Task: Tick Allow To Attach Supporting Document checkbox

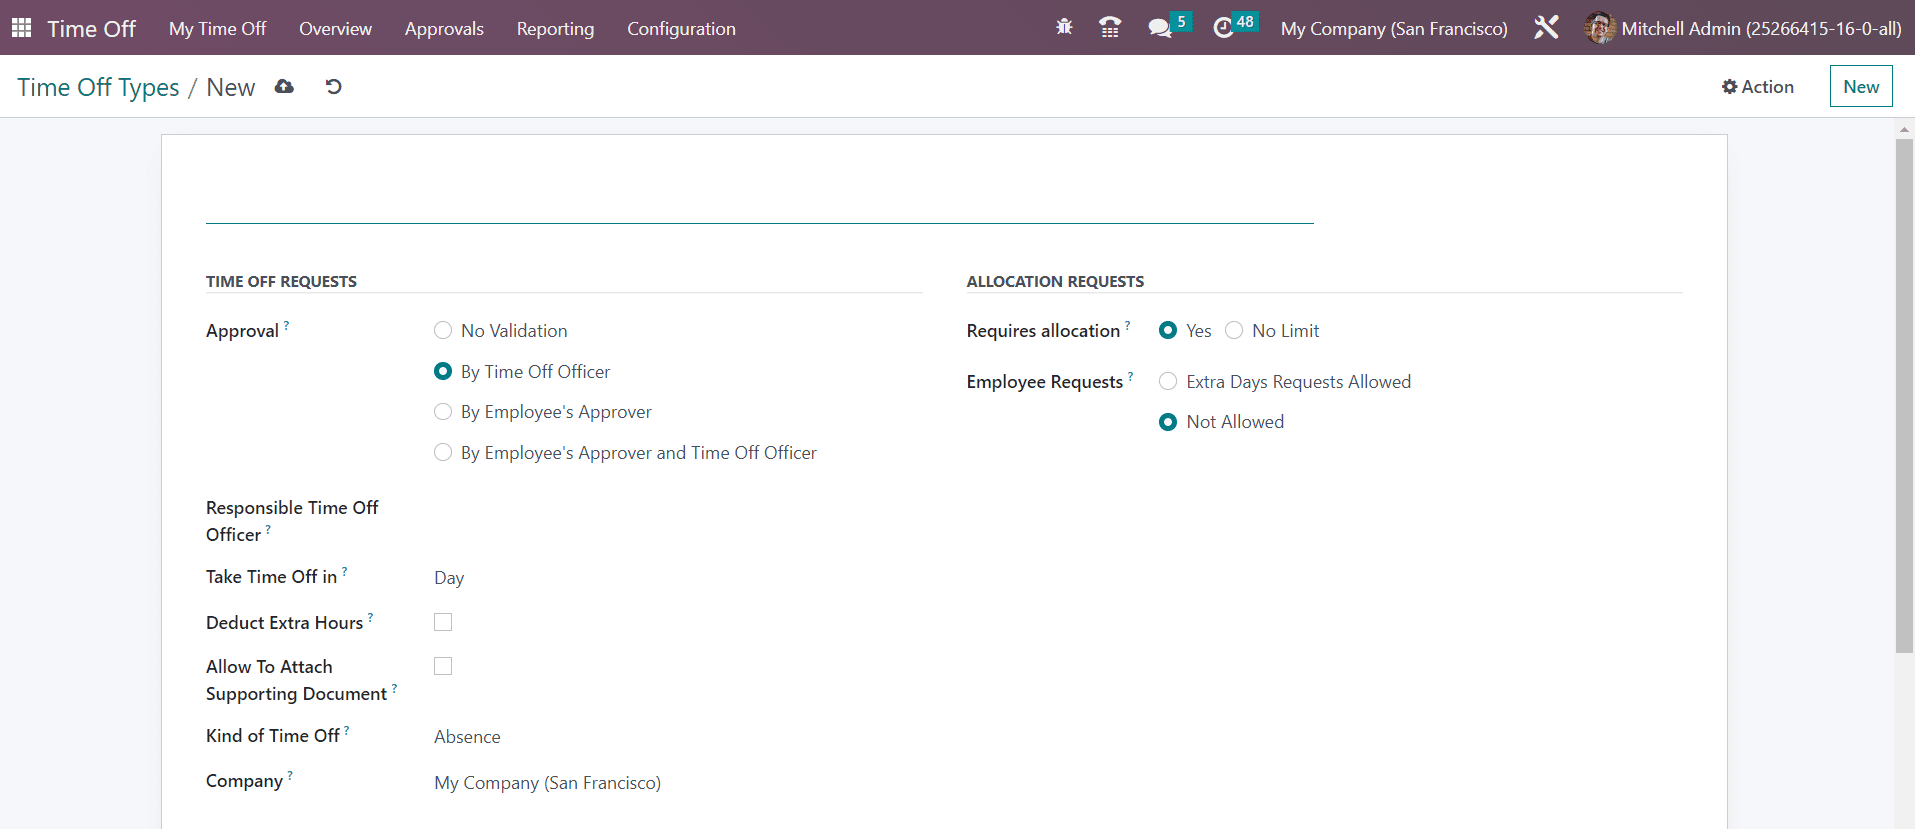Action: pos(443,666)
